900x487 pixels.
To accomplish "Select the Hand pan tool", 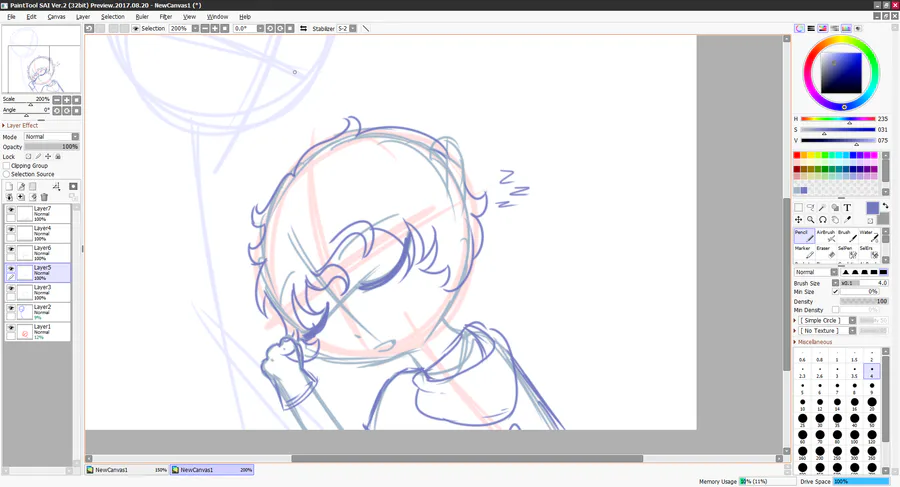I will [835, 219].
